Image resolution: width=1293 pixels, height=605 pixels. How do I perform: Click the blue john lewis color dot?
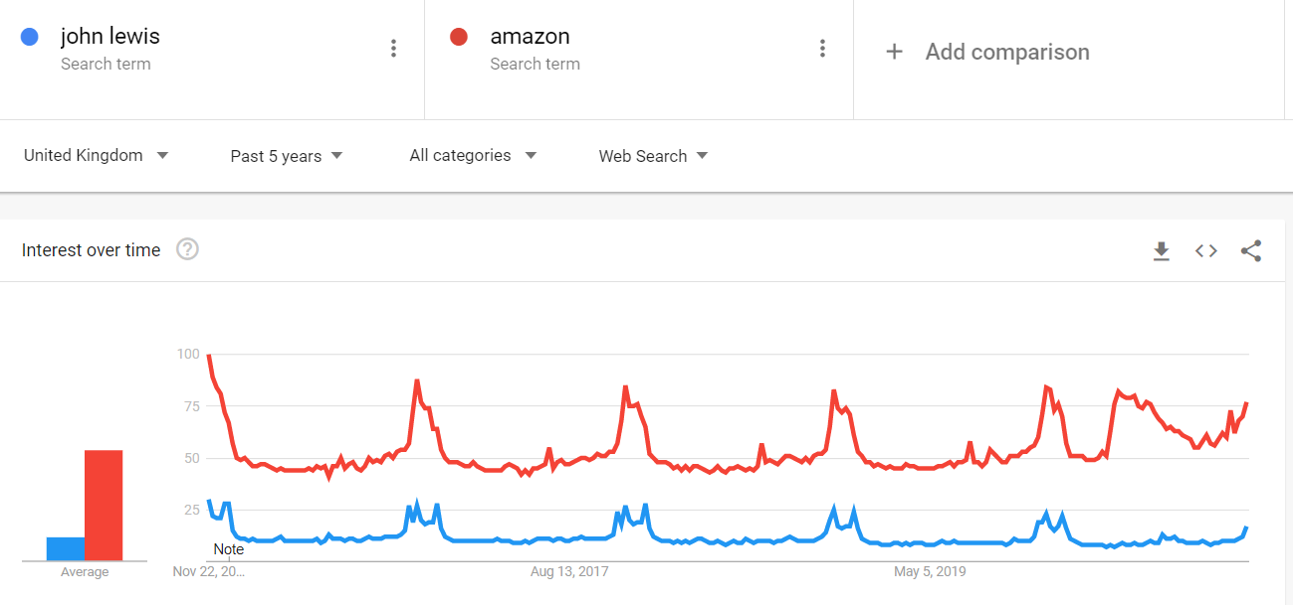[30, 37]
